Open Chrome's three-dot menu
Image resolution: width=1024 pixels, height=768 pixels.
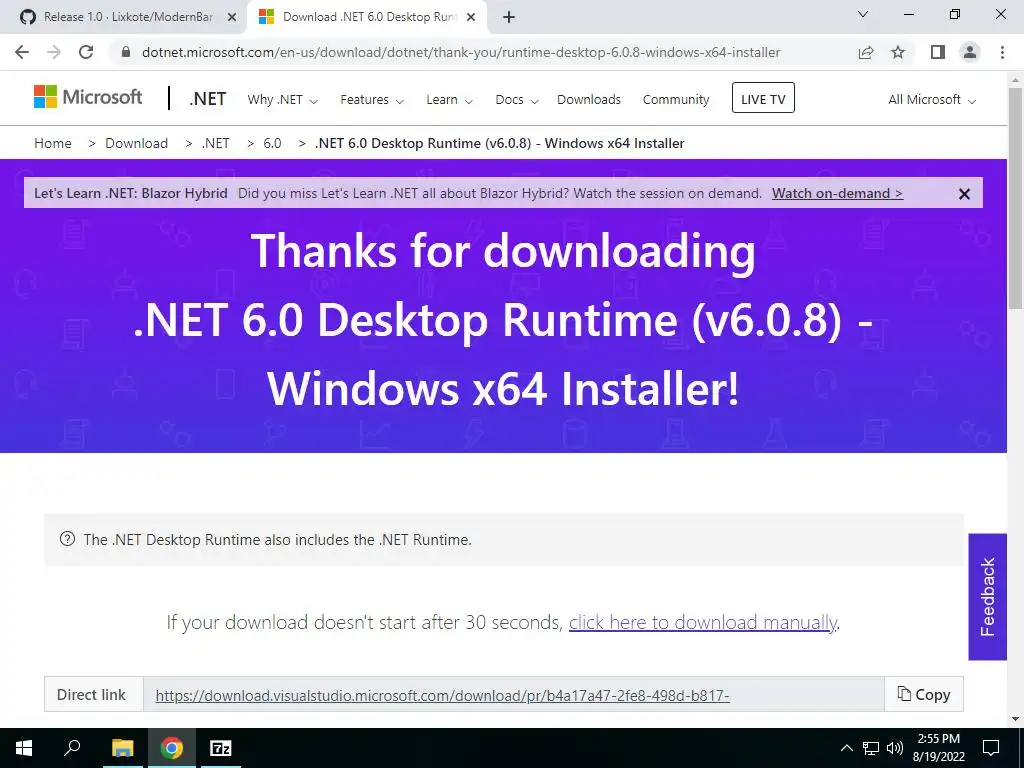1002,52
